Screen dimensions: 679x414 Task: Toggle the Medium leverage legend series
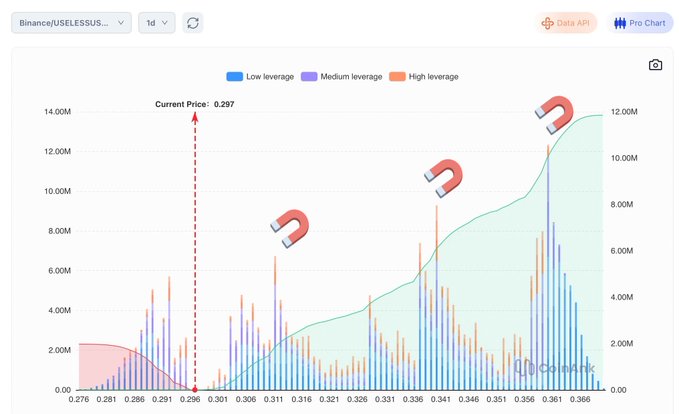point(342,77)
